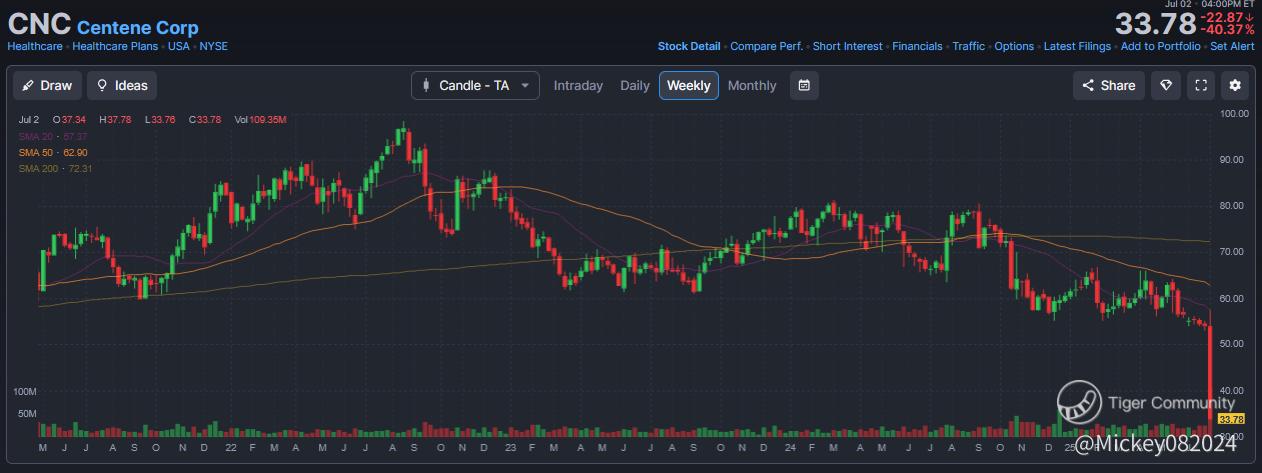Click the 50M volume axis label

27,414
